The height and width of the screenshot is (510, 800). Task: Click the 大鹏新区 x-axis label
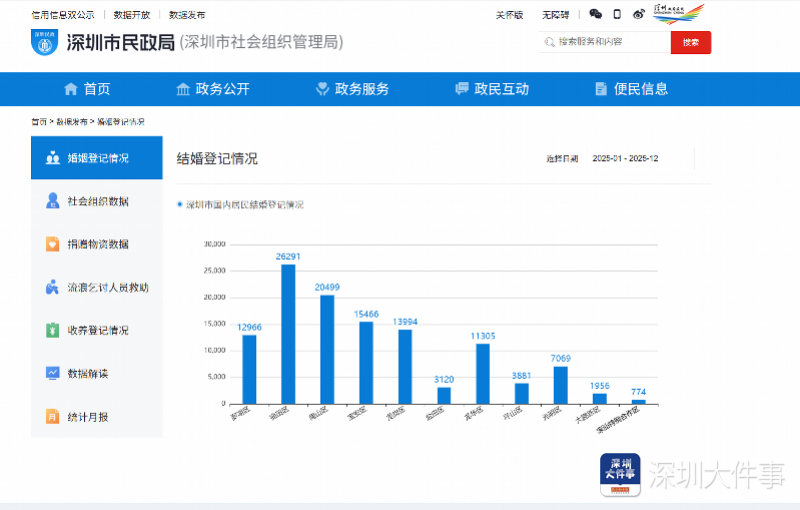pyautogui.click(x=587, y=415)
